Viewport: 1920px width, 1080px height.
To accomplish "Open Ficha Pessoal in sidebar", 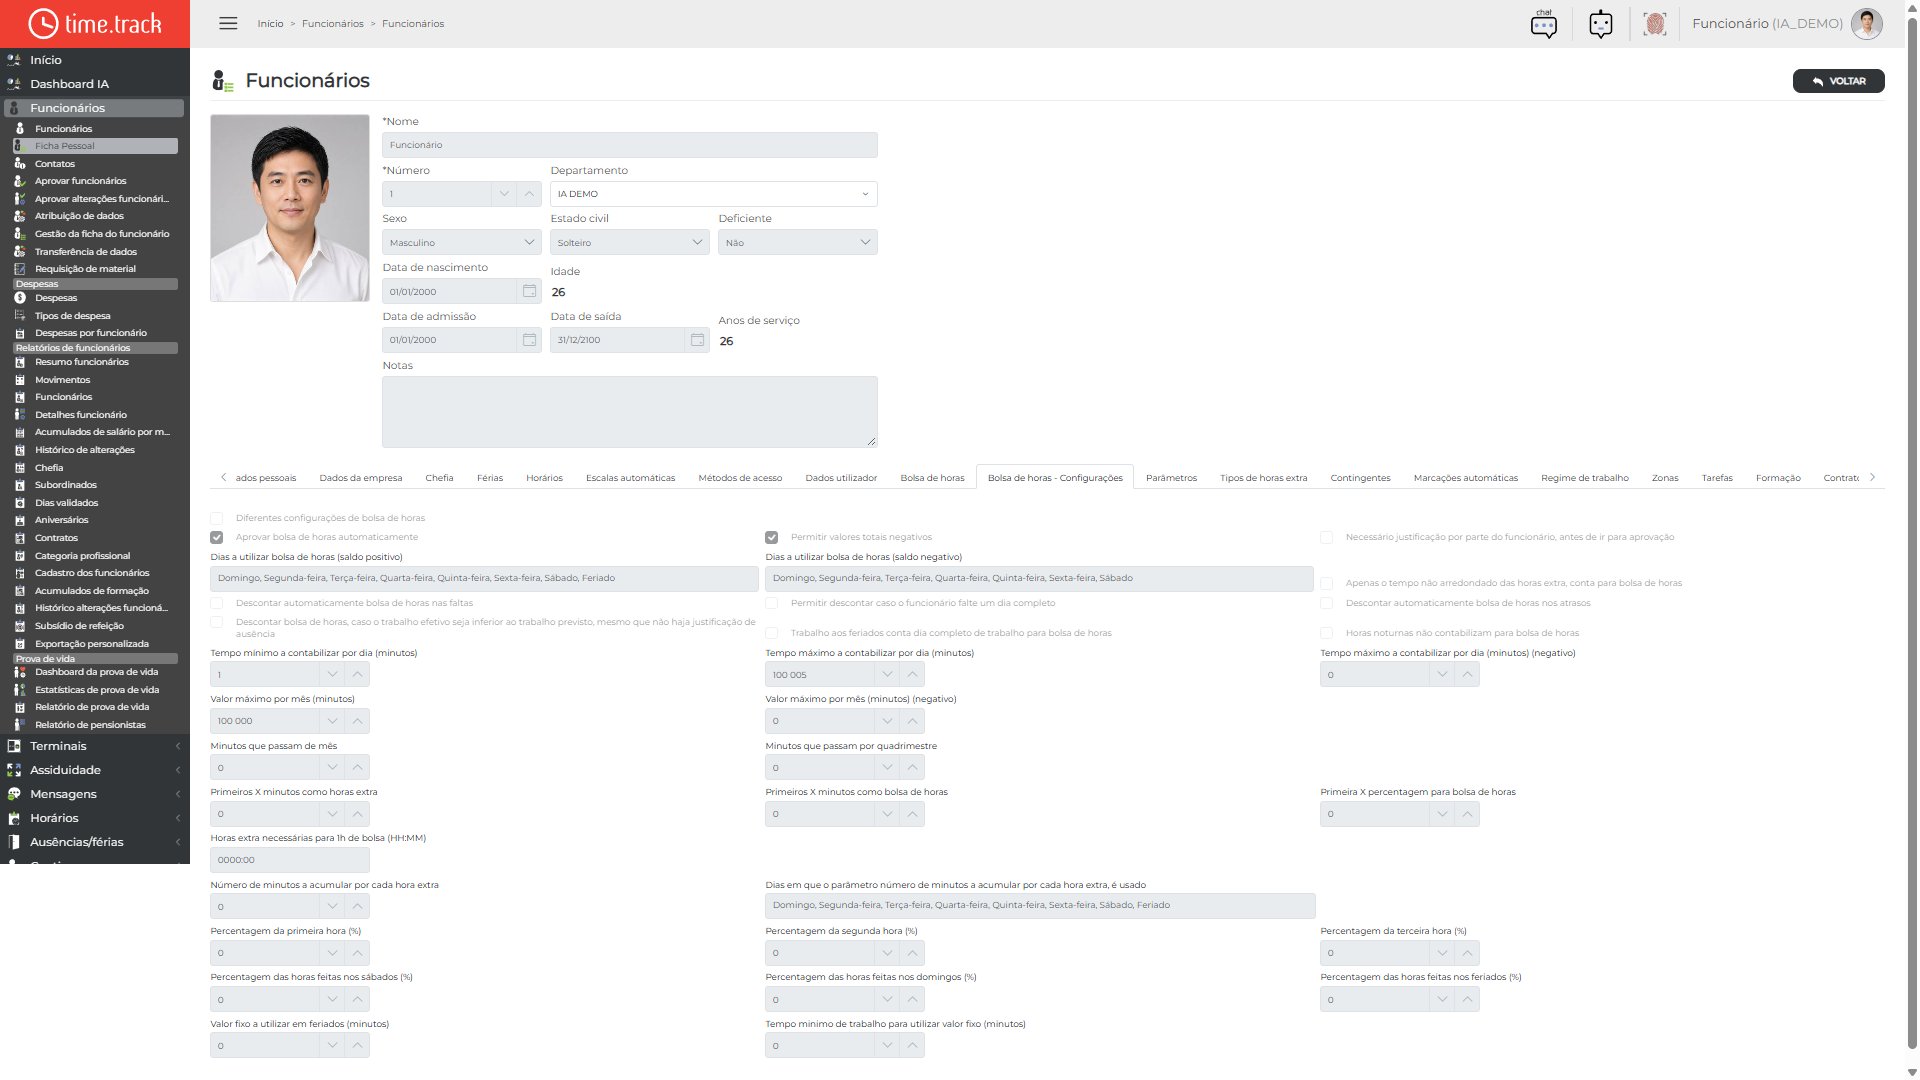I will coord(96,146).
